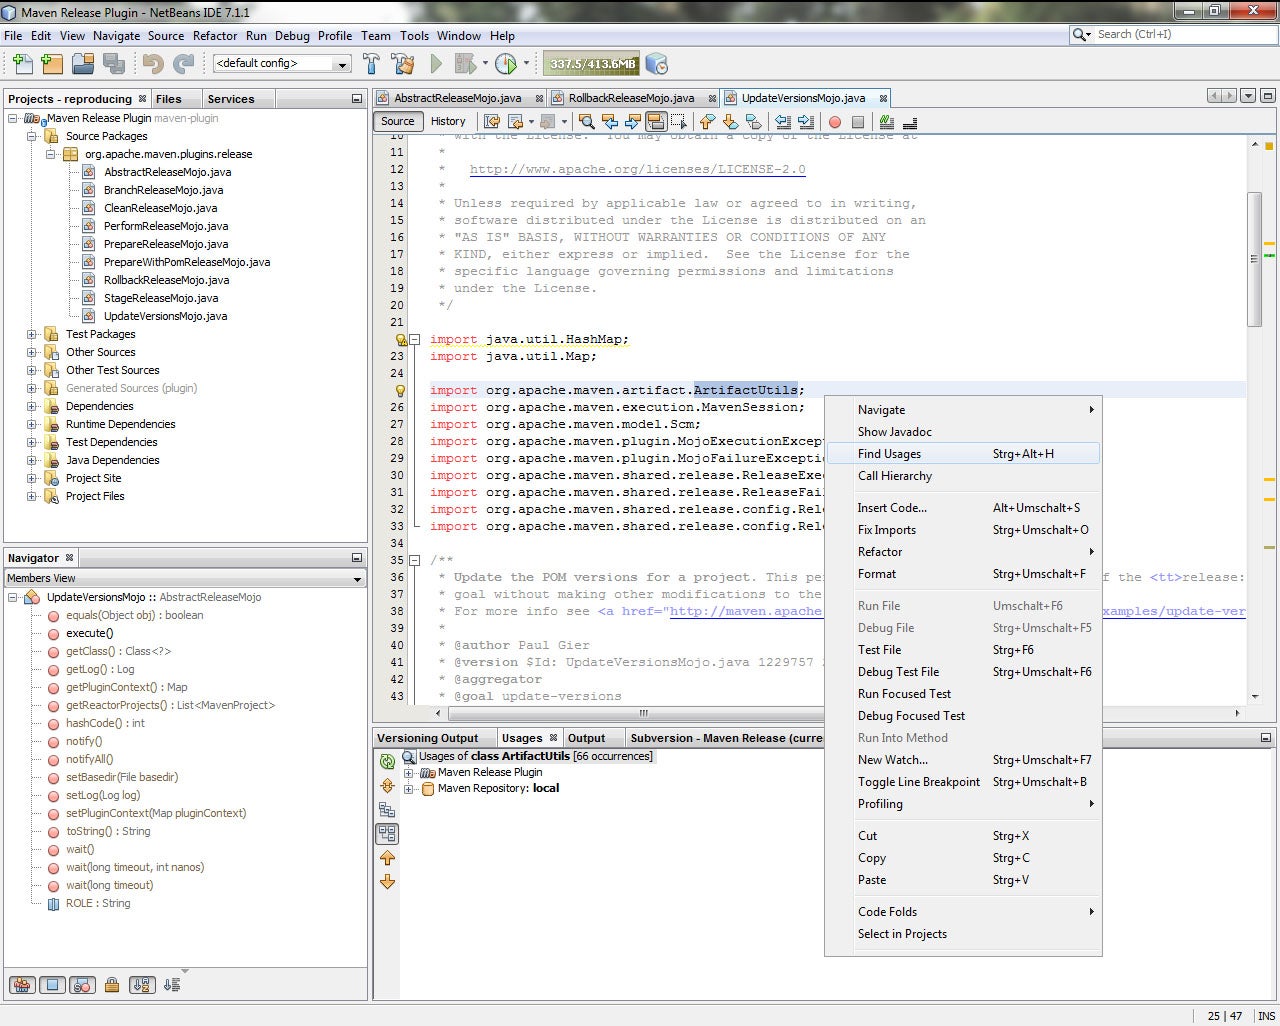Toggle Sort by Name in Navigator
Viewport: 1280px width, 1026px height.
142,985
